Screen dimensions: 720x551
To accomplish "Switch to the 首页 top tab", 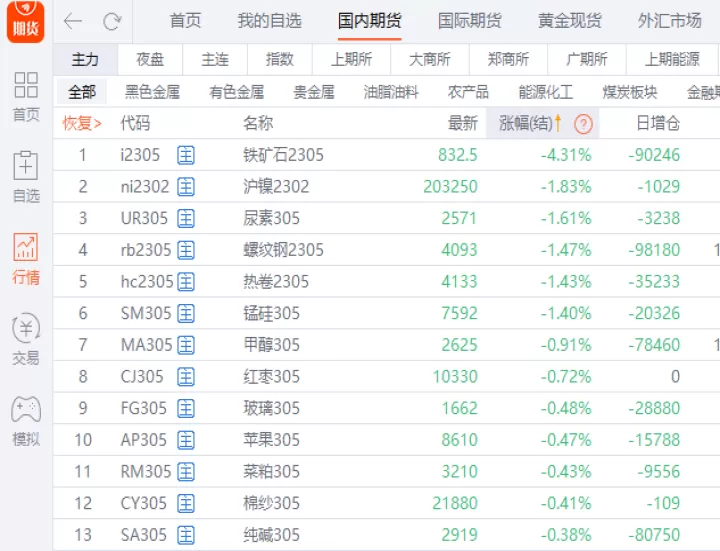I will click(x=186, y=21).
